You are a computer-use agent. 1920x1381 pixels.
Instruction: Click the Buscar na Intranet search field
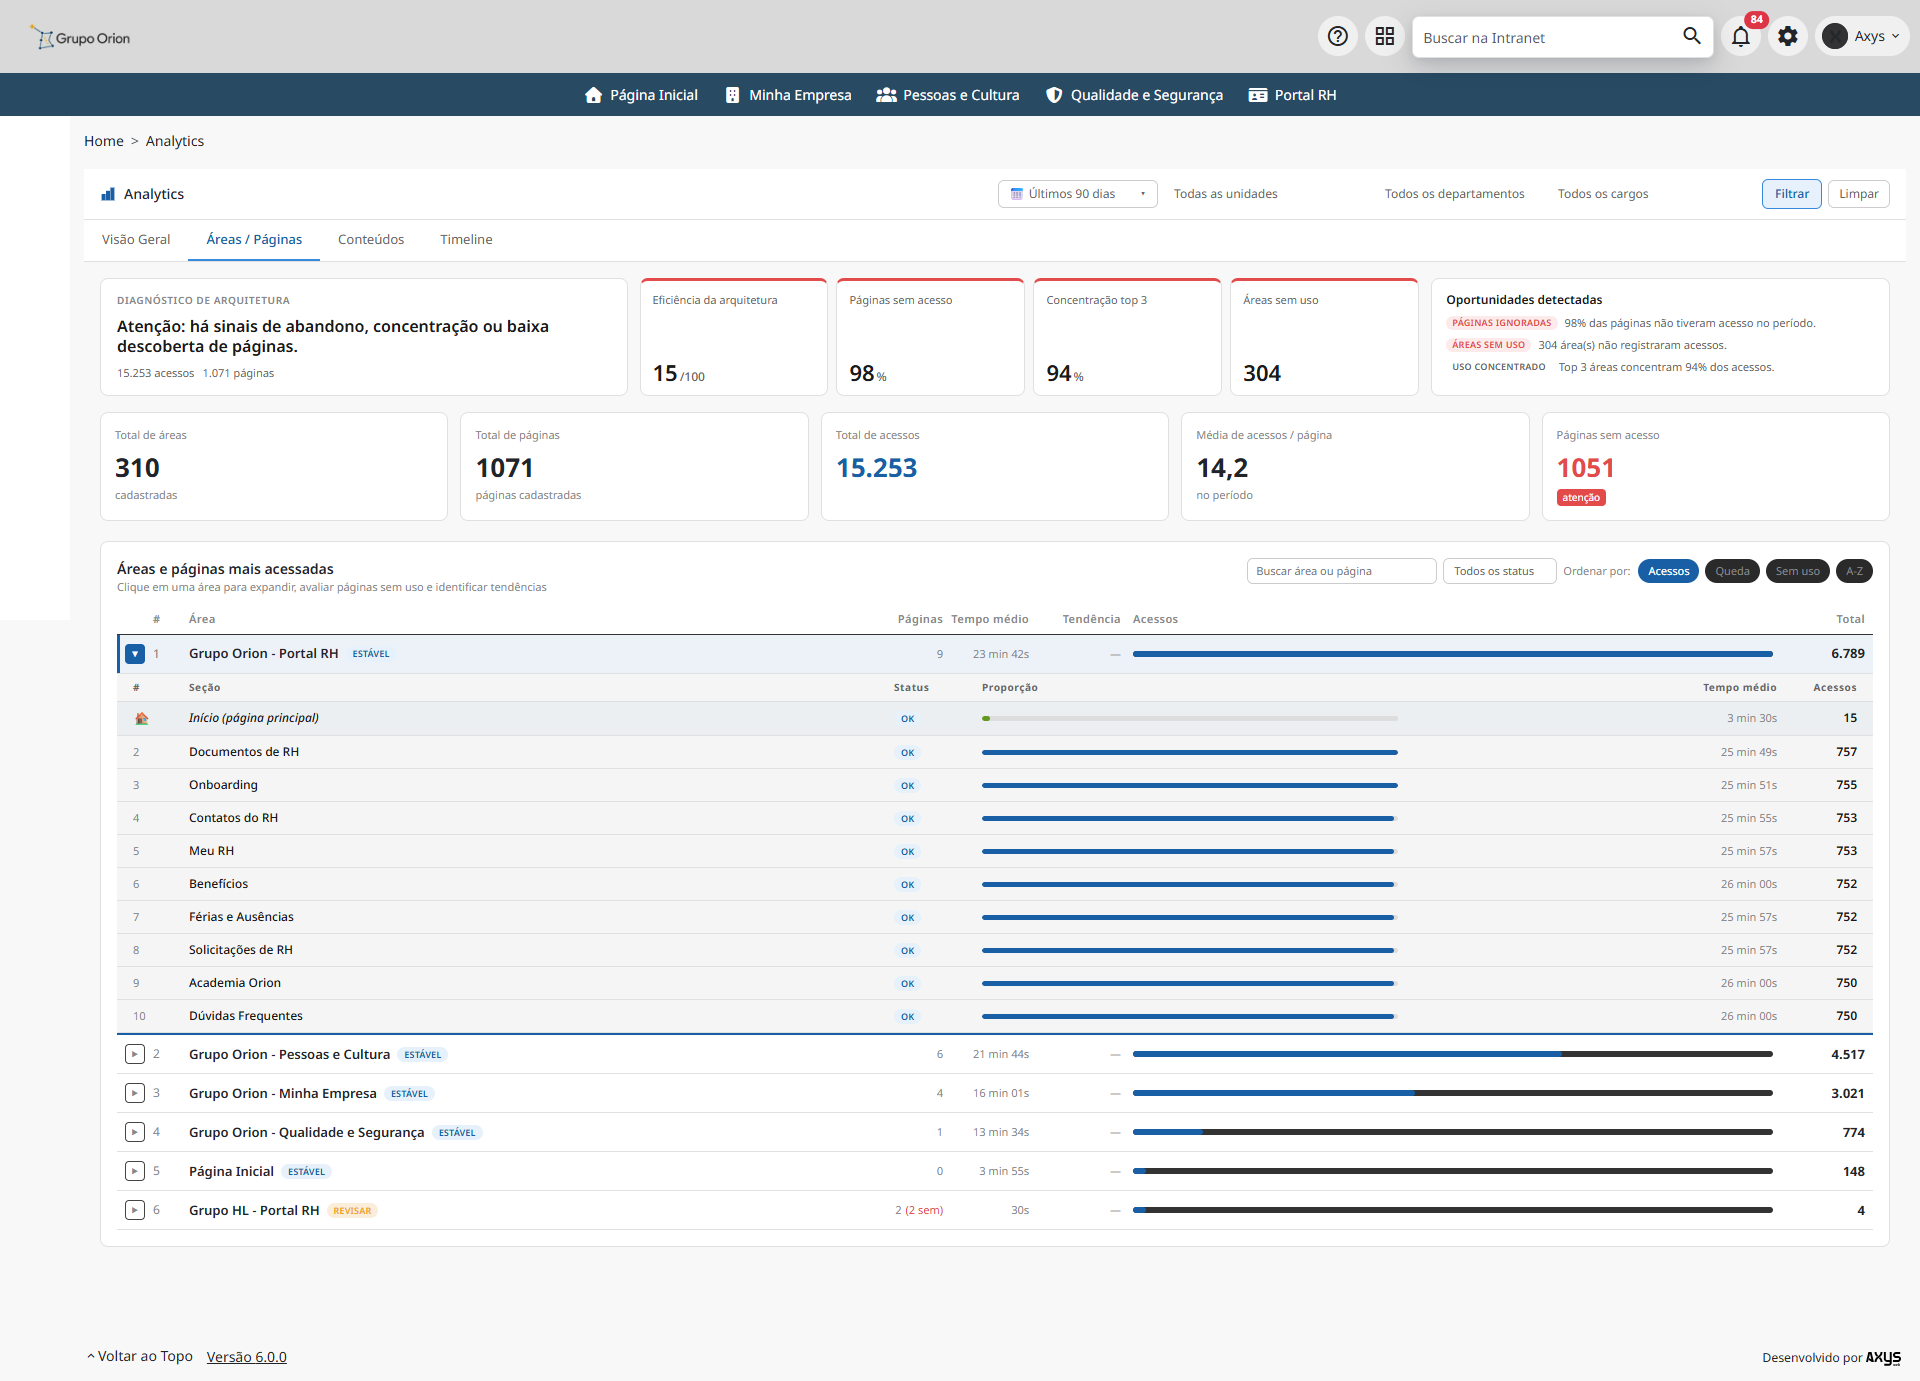(1545, 37)
